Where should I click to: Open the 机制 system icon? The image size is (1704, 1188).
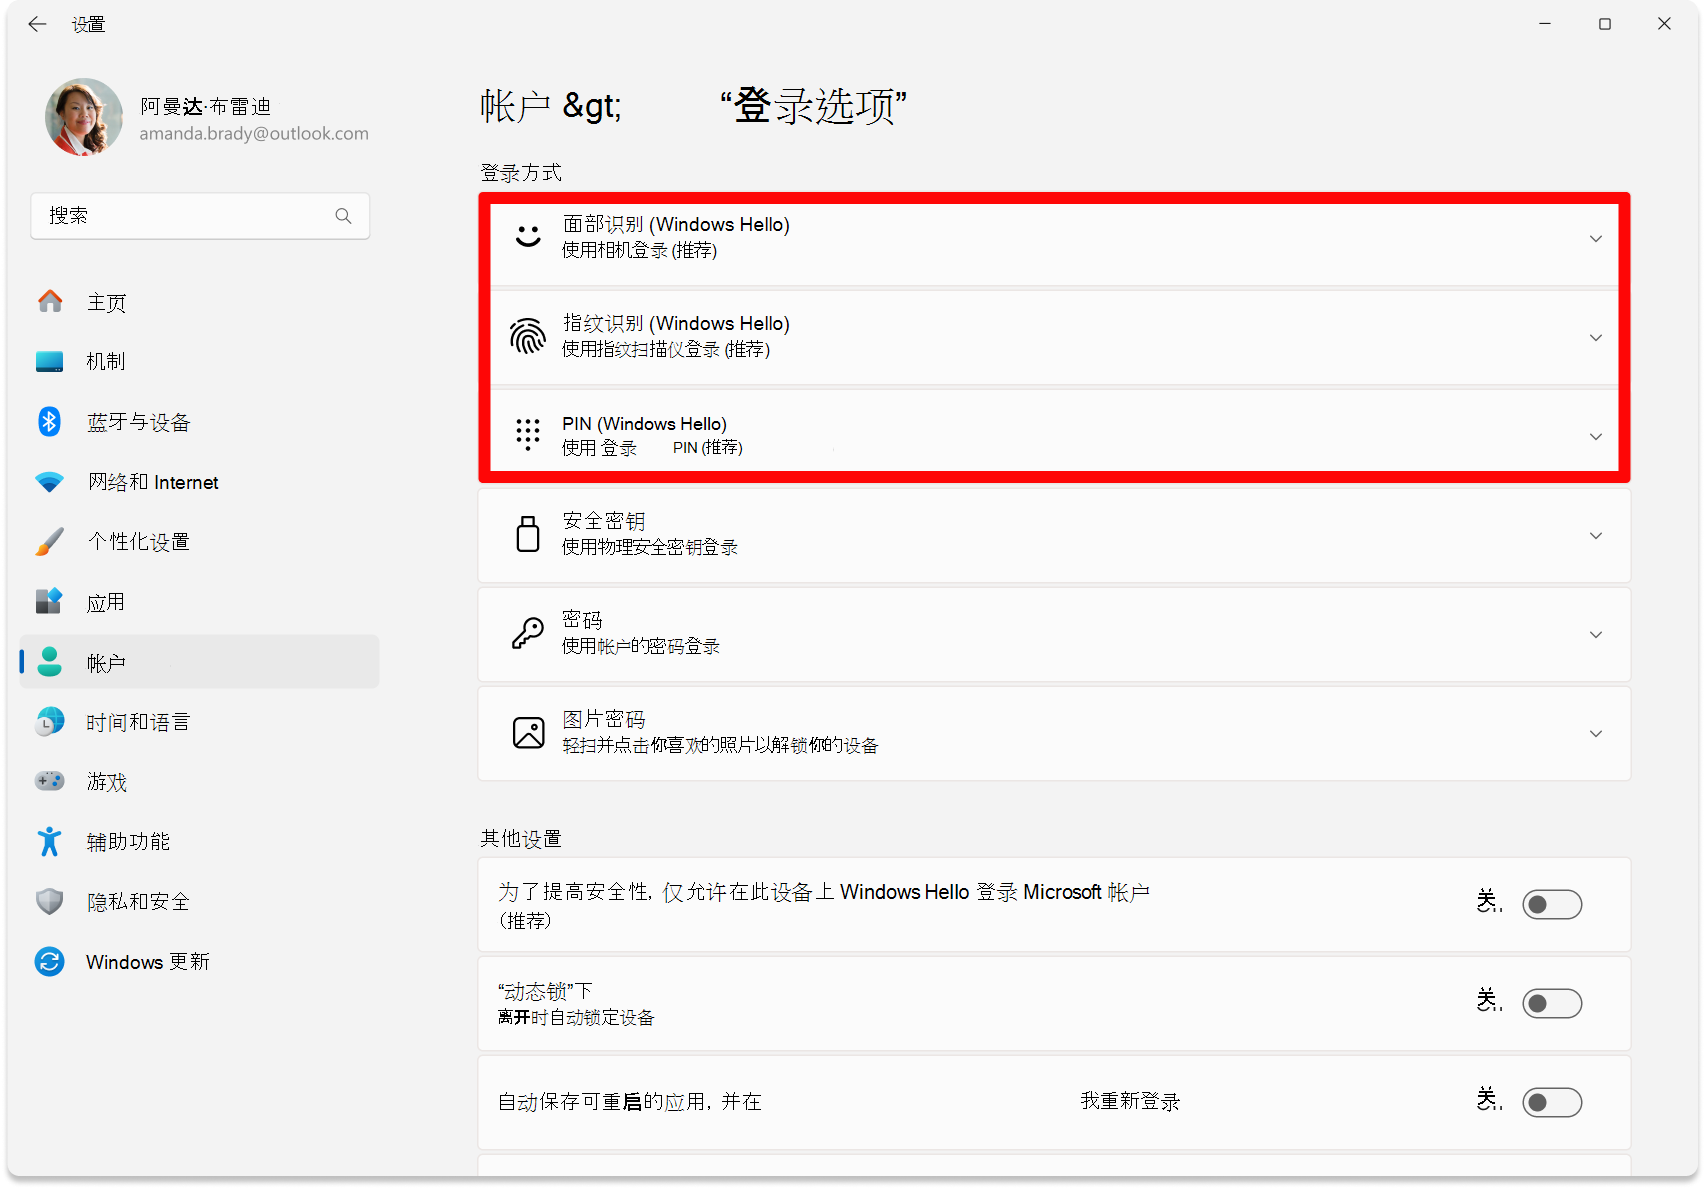click(x=50, y=361)
